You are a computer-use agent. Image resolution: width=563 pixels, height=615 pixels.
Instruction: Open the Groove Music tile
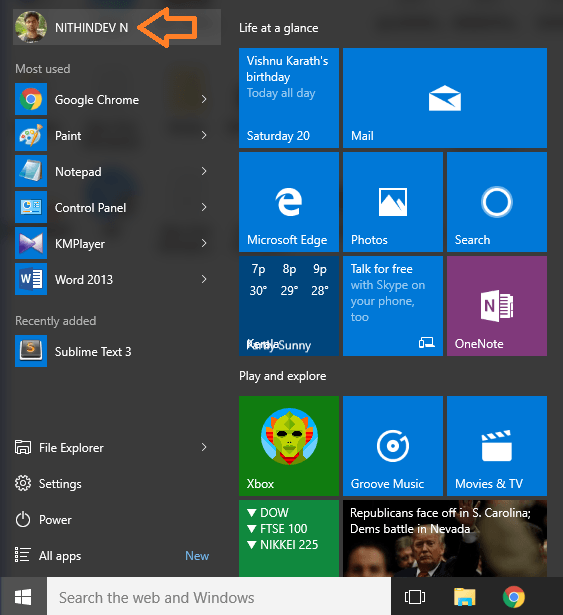393,446
